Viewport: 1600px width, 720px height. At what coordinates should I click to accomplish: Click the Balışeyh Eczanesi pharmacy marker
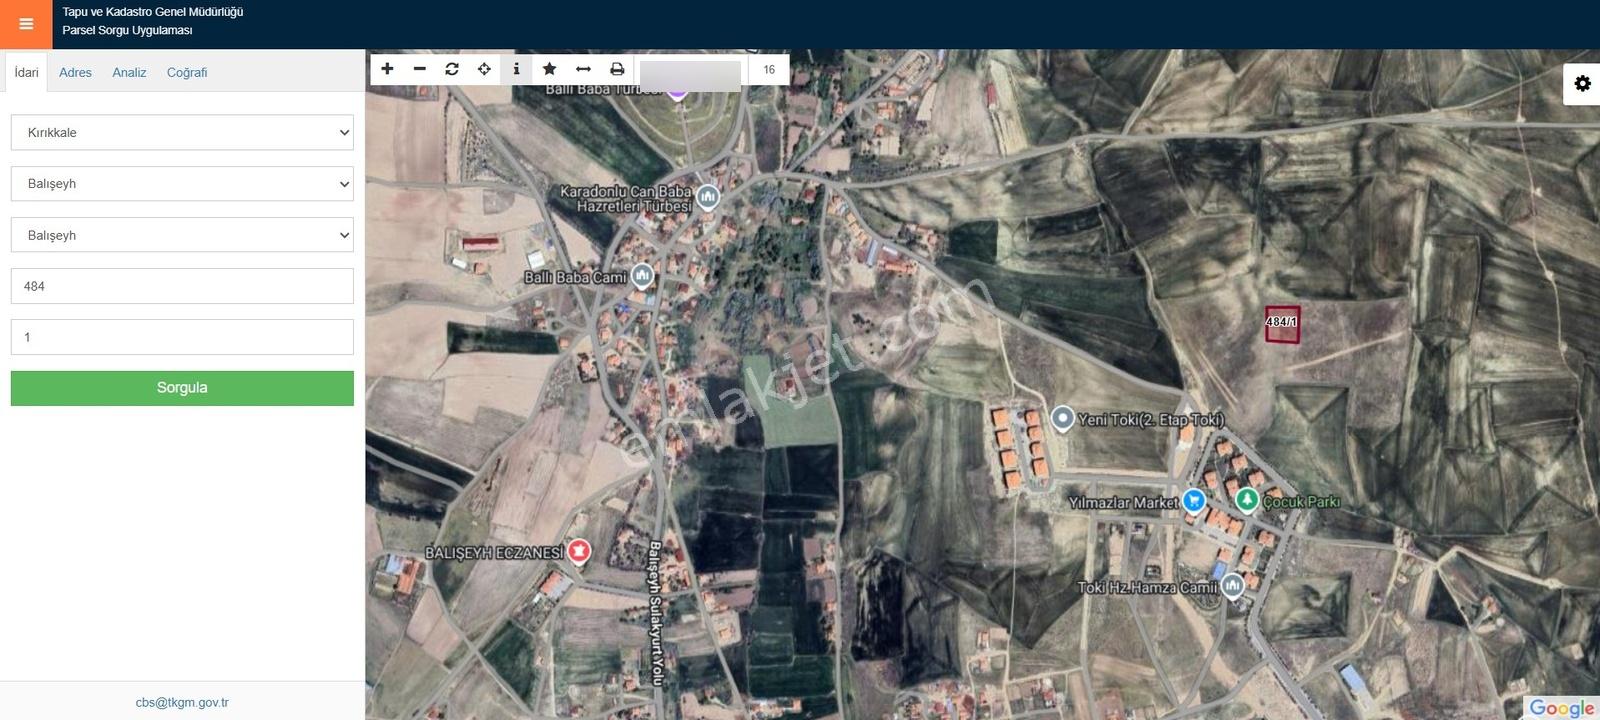(578, 551)
